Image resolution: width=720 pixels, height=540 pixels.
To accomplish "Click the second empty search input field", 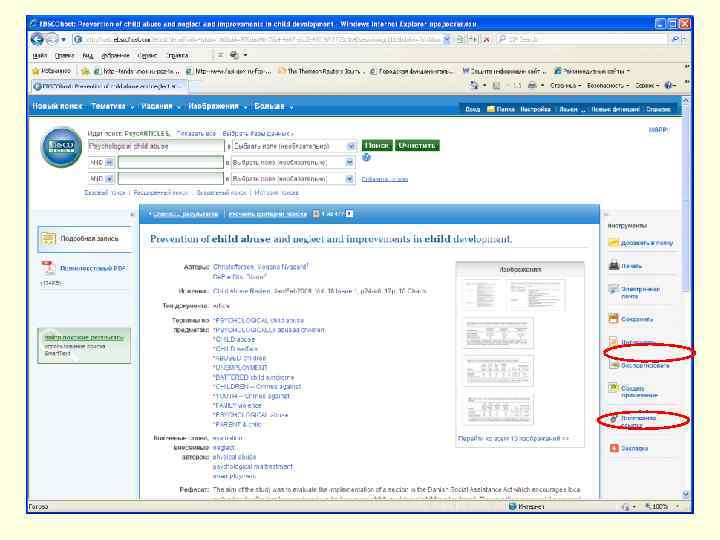I will (x=170, y=163).
